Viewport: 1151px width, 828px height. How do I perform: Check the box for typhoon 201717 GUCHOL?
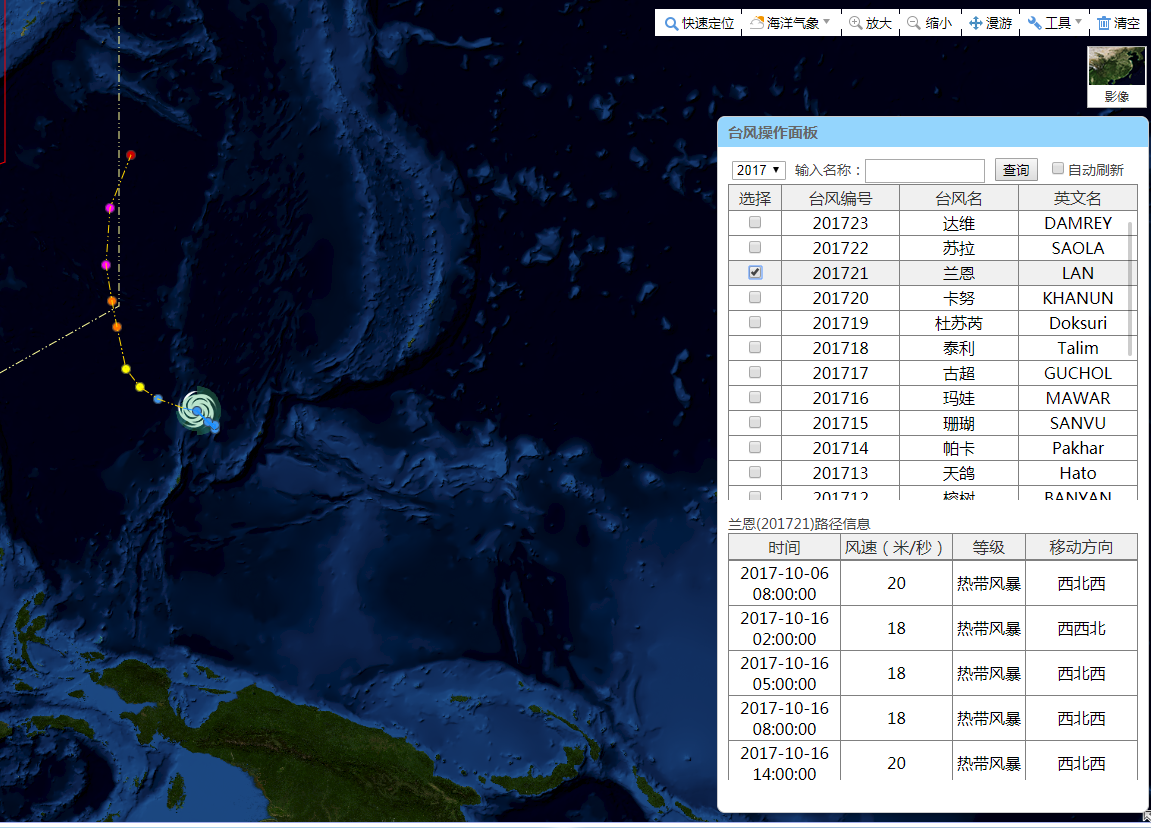755,372
